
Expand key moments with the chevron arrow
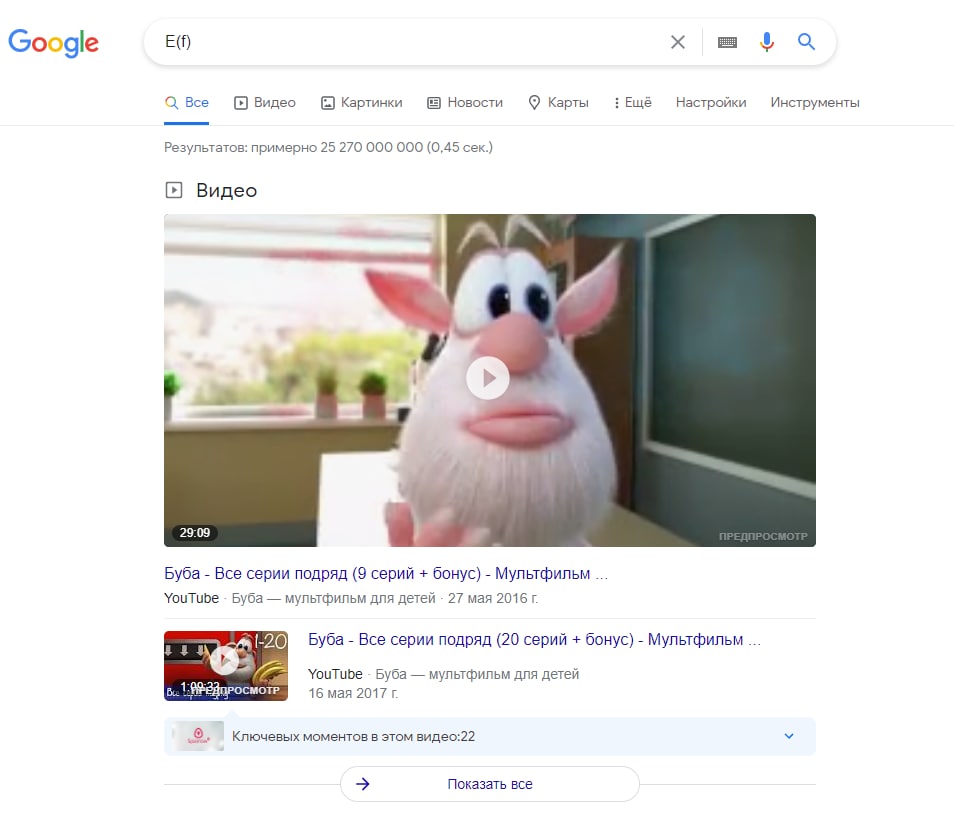click(x=789, y=736)
